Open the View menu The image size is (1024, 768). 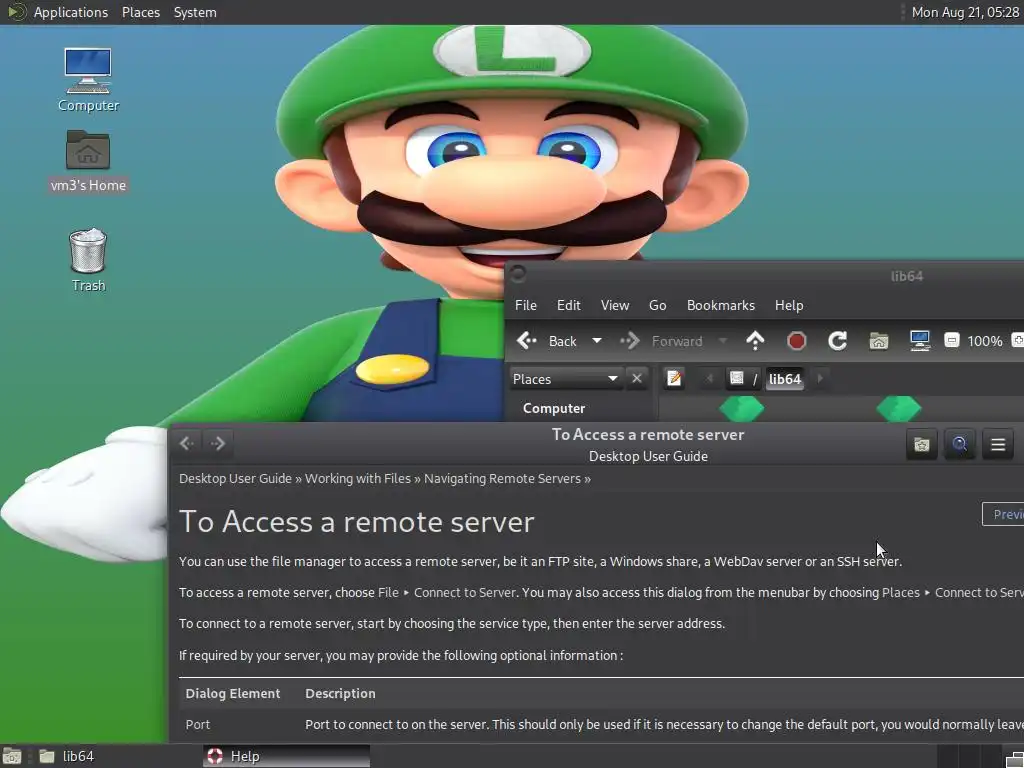[615, 305]
